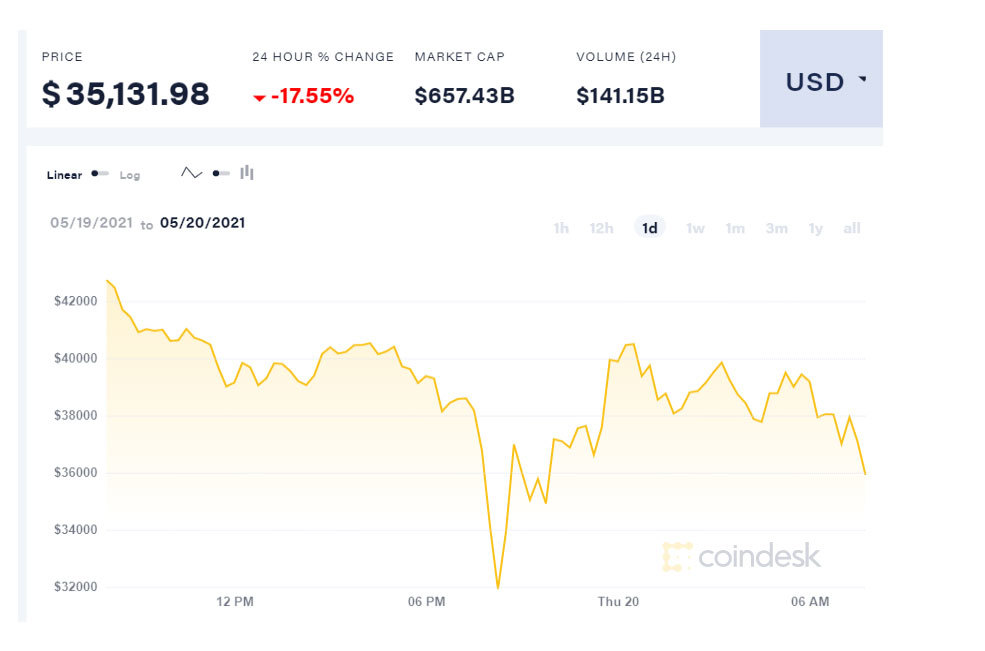985x651 pixels.
Task: Toggle the line/candlestick chart switch
Action: tap(221, 173)
